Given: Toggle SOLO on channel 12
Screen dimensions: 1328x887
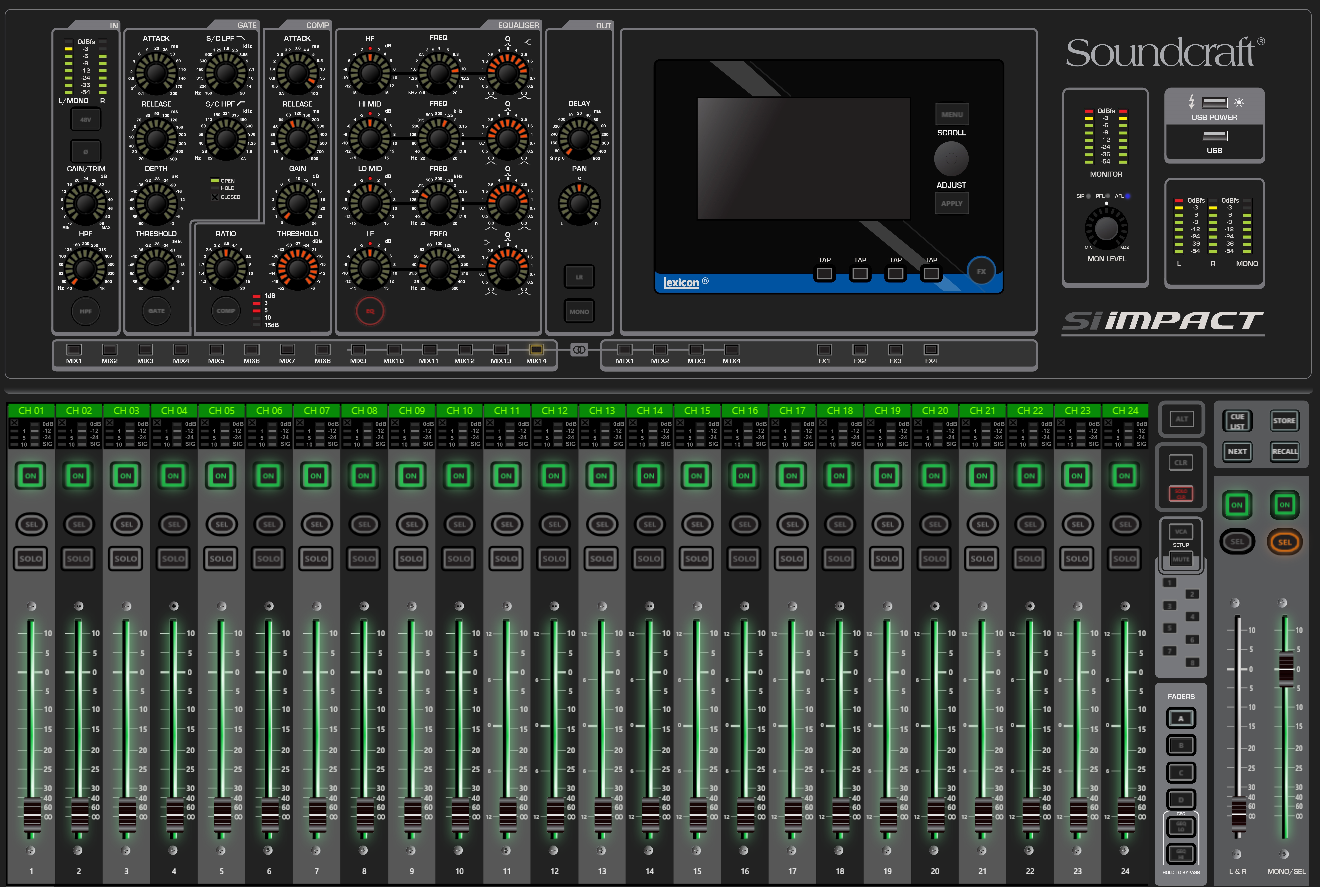Looking at the screenshot, I should pyautogui.click(x=554, y=559).
